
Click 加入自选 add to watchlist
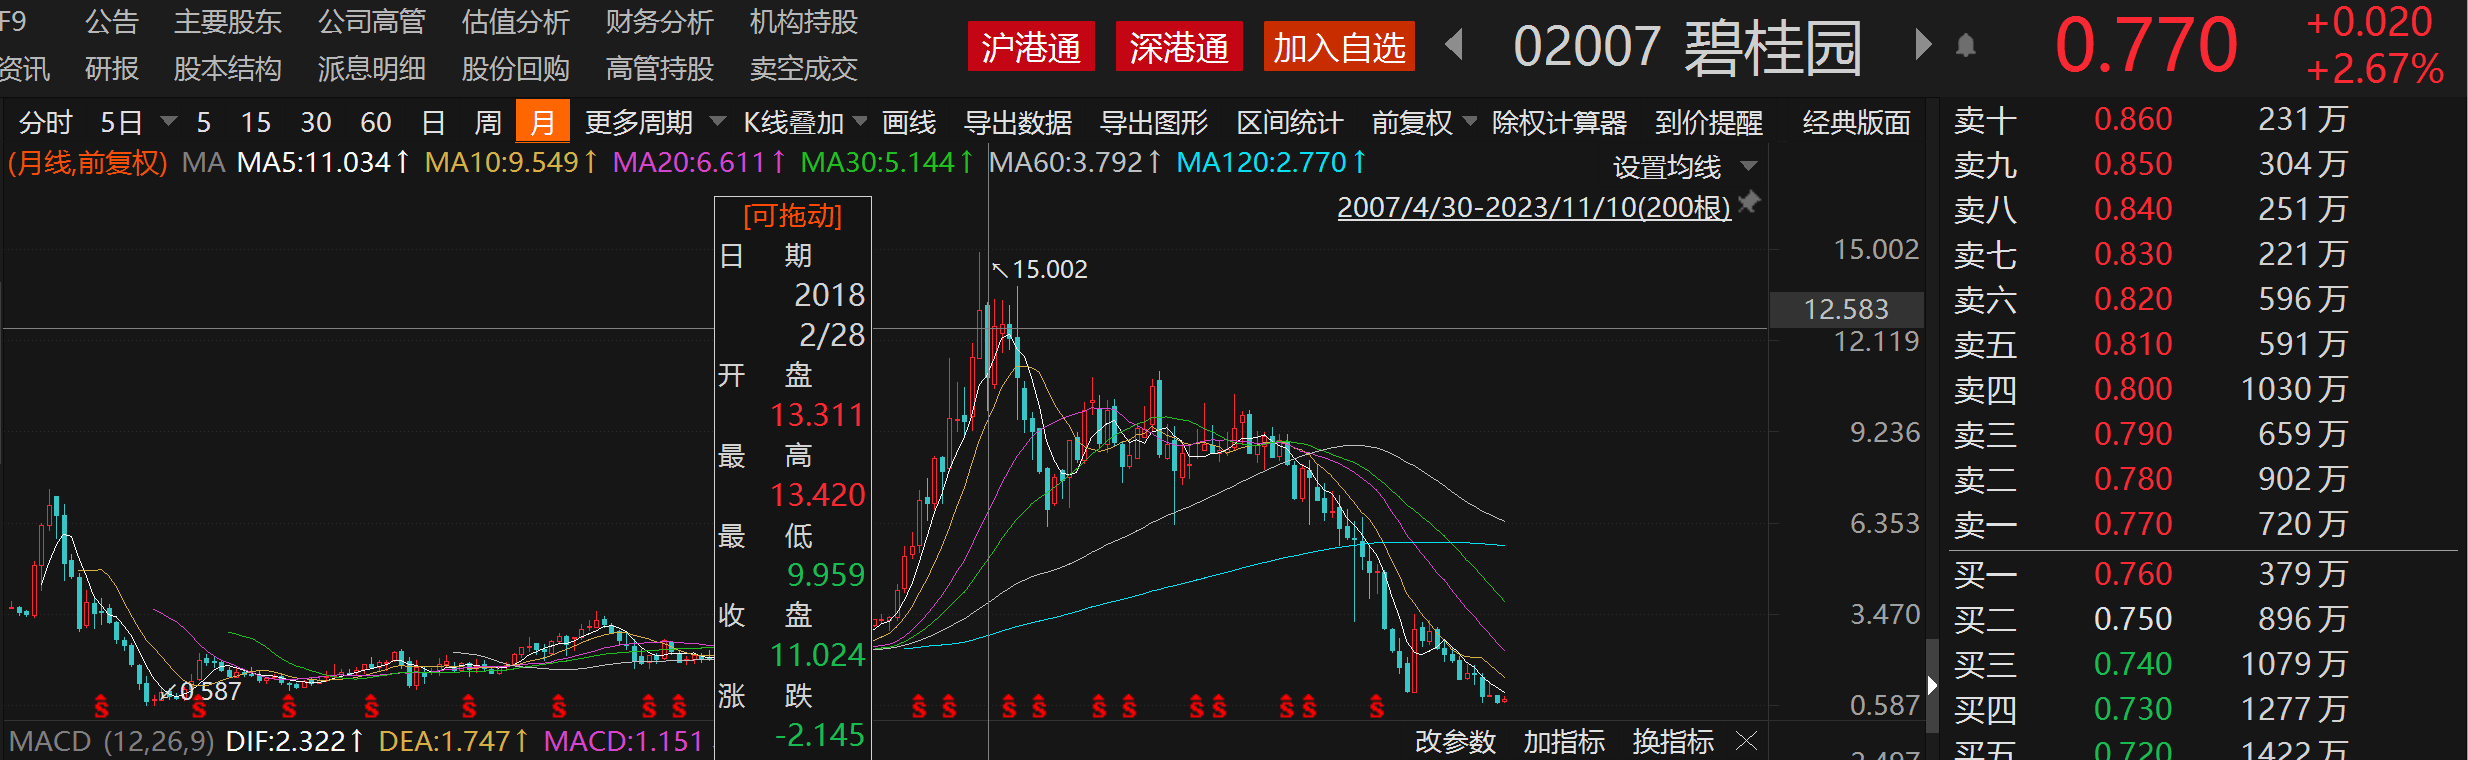click(x=1339, y=47)
